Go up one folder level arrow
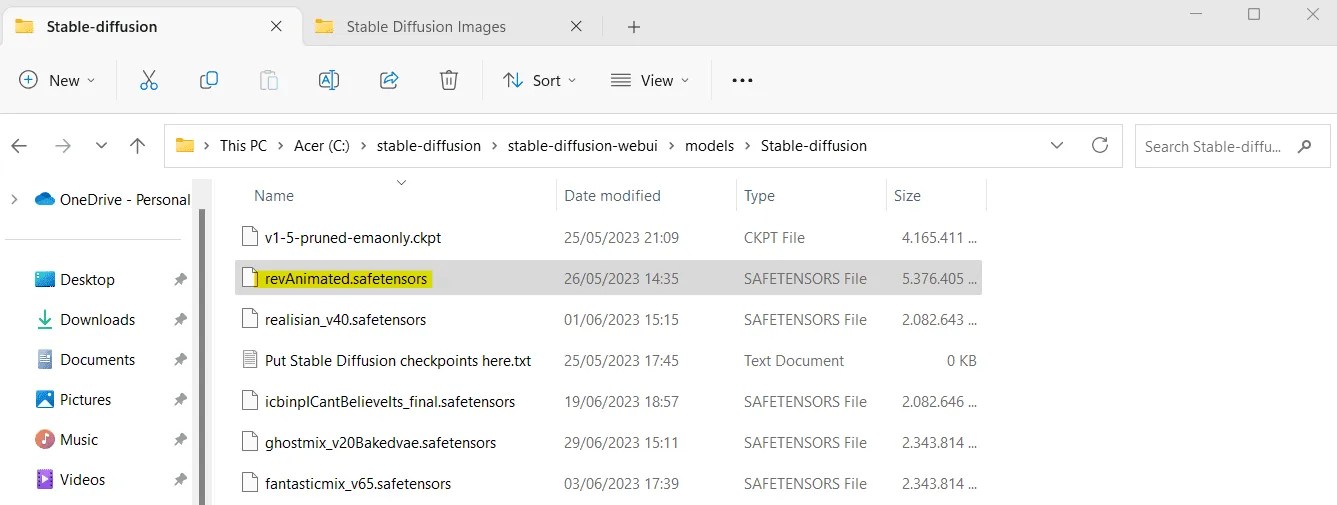Screen dimensions: 1337x505 [x=138, y=146]
